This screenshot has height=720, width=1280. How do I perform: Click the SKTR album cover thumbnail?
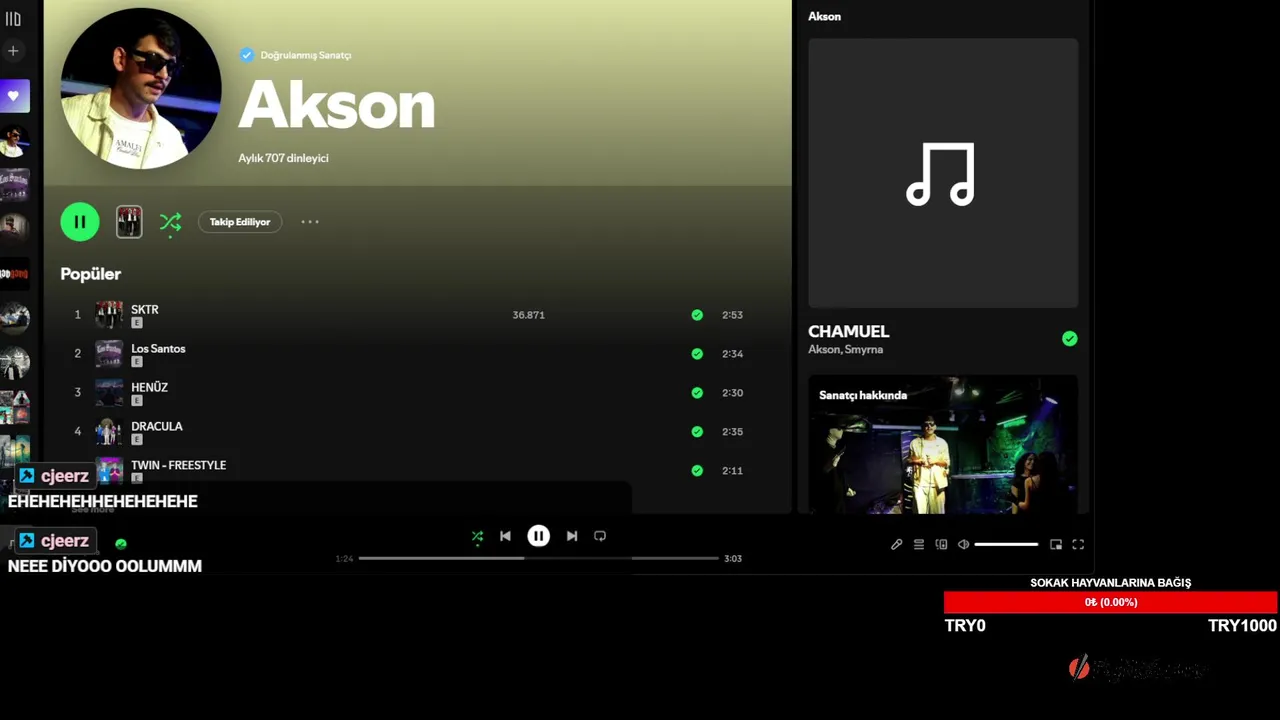point(109,315)
